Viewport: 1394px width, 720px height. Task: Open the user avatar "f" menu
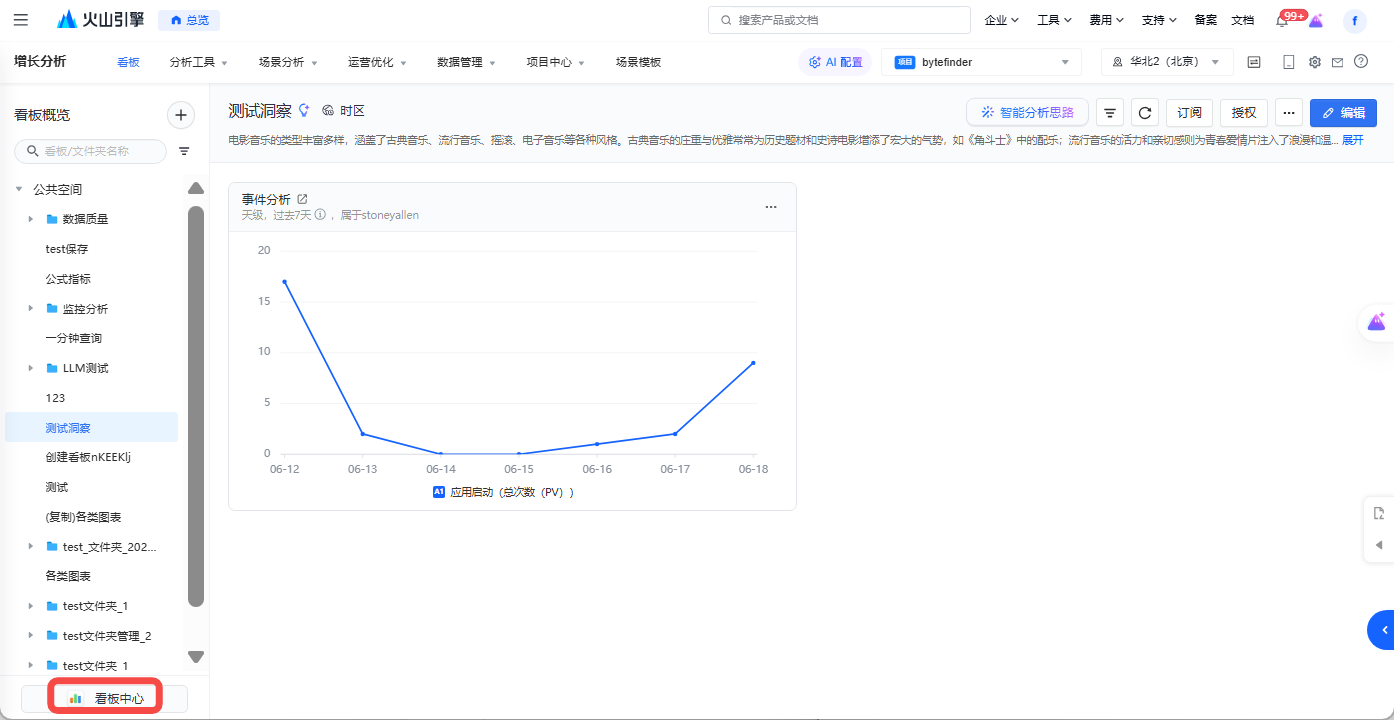coord(1355,21)
